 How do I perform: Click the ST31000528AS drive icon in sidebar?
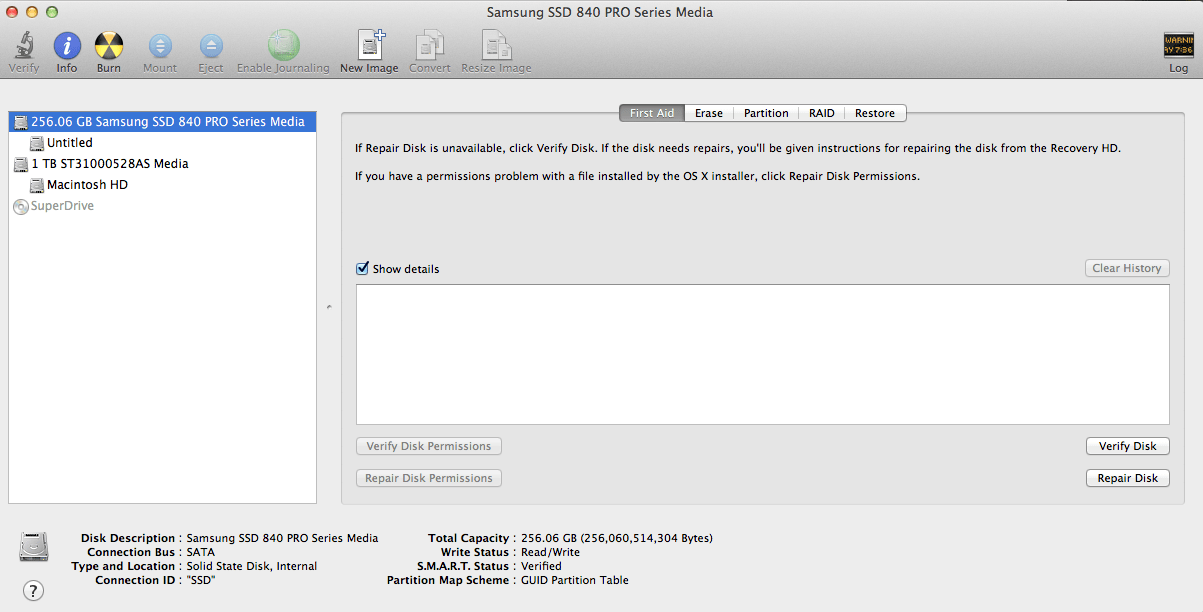(x=21, y=164)
